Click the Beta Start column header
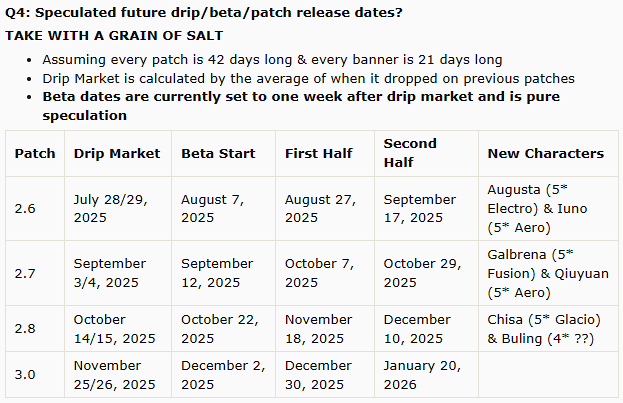This screenshot has height=403, width=623. point(223,153)
